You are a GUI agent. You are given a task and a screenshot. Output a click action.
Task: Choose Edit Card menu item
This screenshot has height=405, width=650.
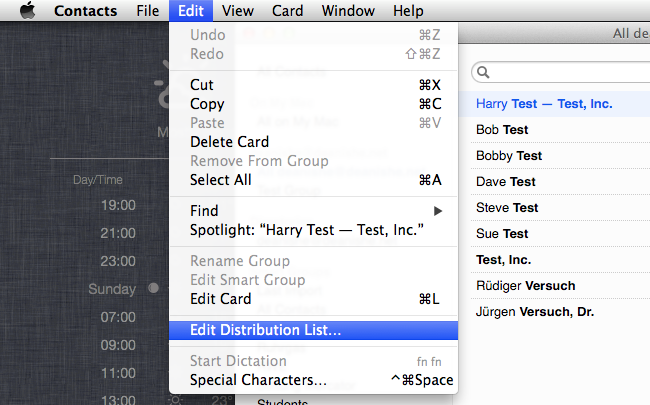click(x=313, y=299)
